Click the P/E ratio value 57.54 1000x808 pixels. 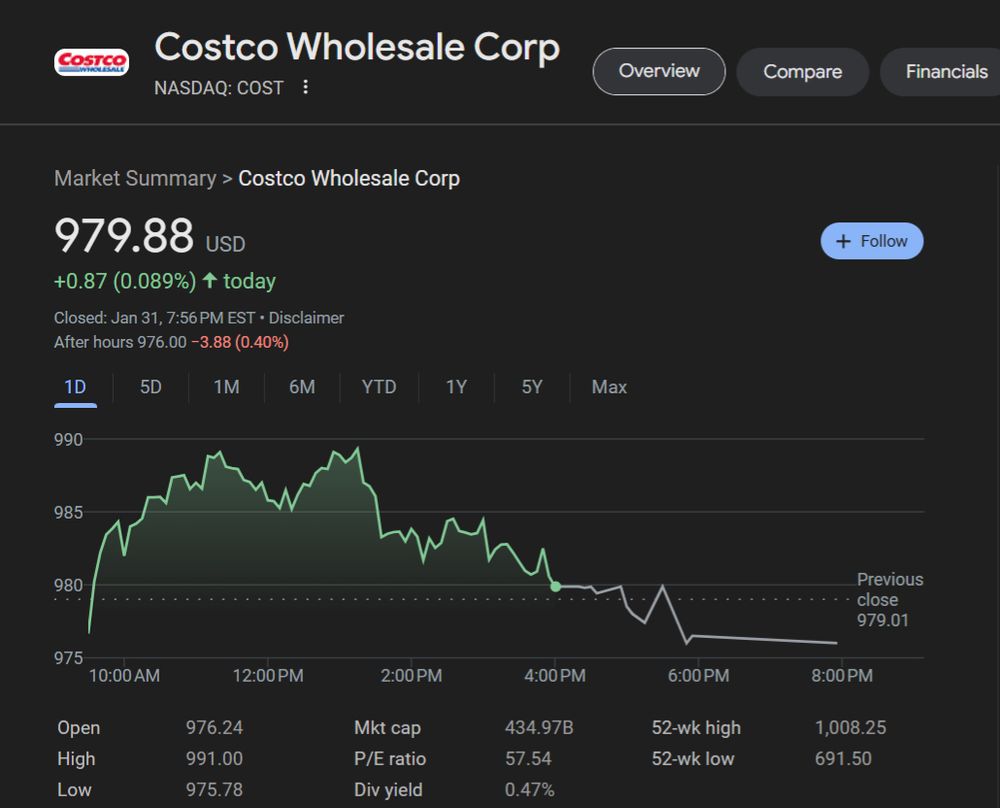coord(528,759)
